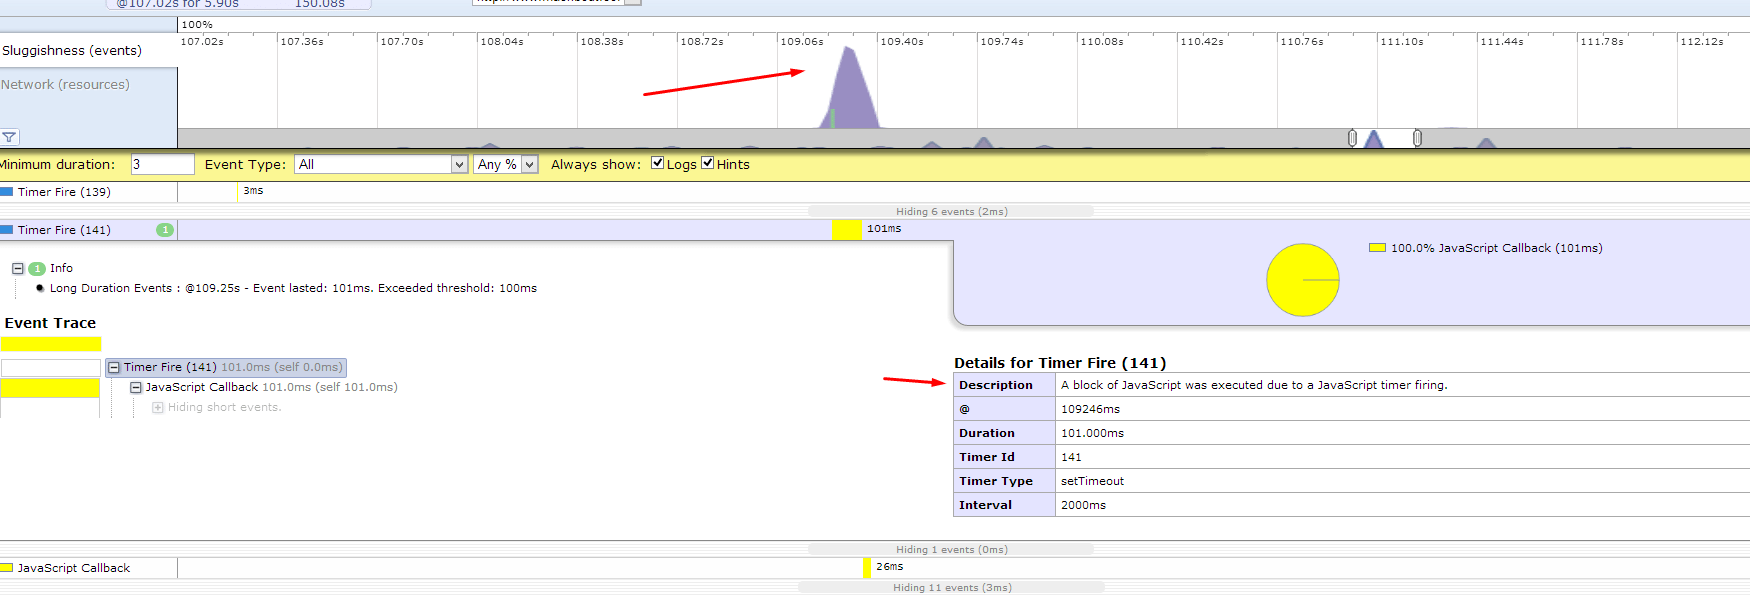Click the green hint badge on Timer Fire (141)
Image resolution: width=1750 pixels, height=595 pixels.
point(165,230)
